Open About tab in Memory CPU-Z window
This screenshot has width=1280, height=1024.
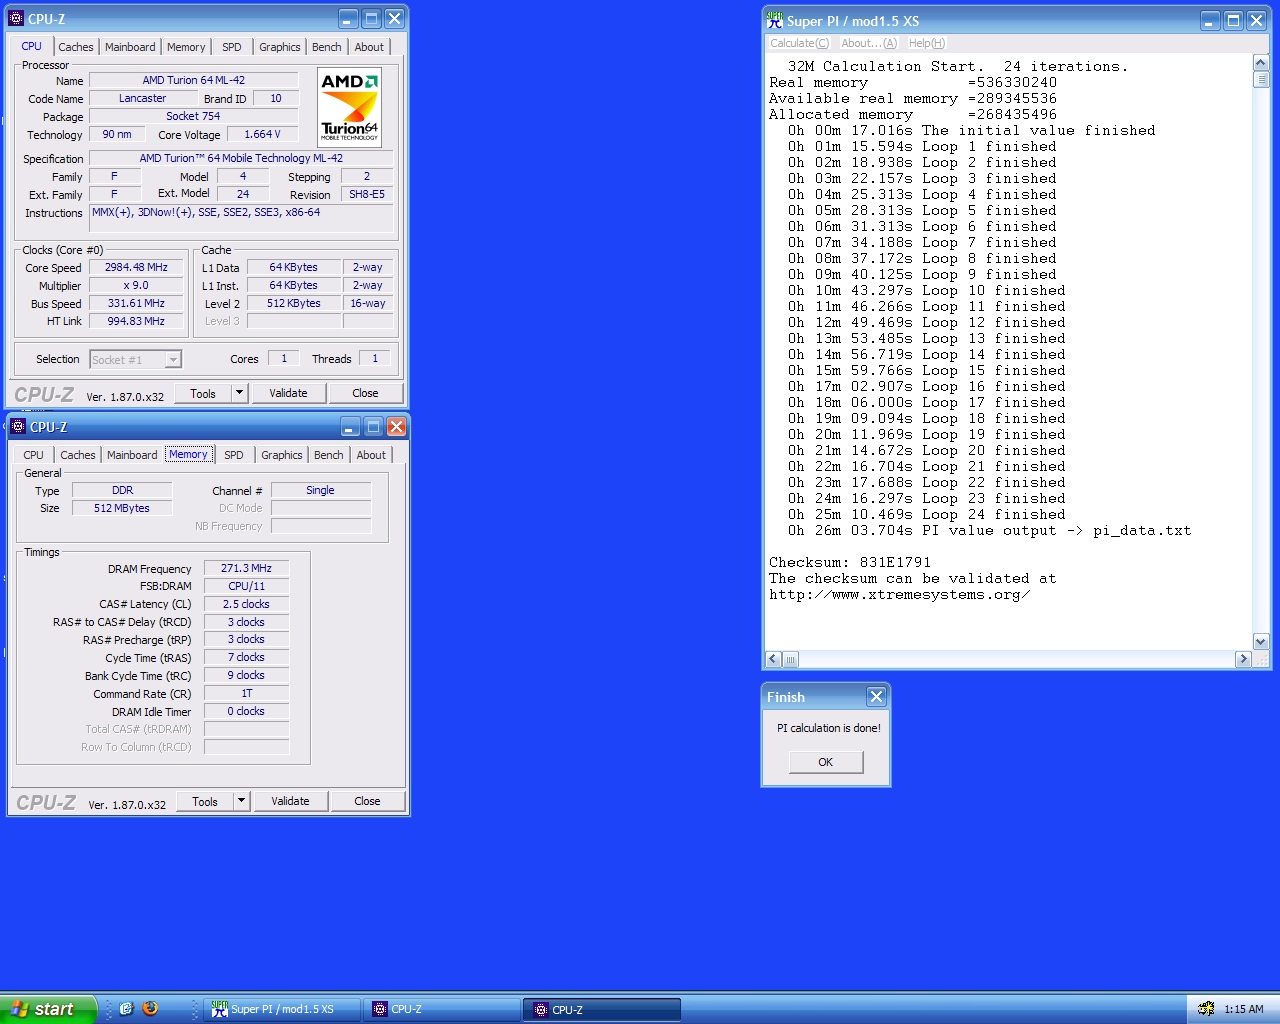pos(371,455)
